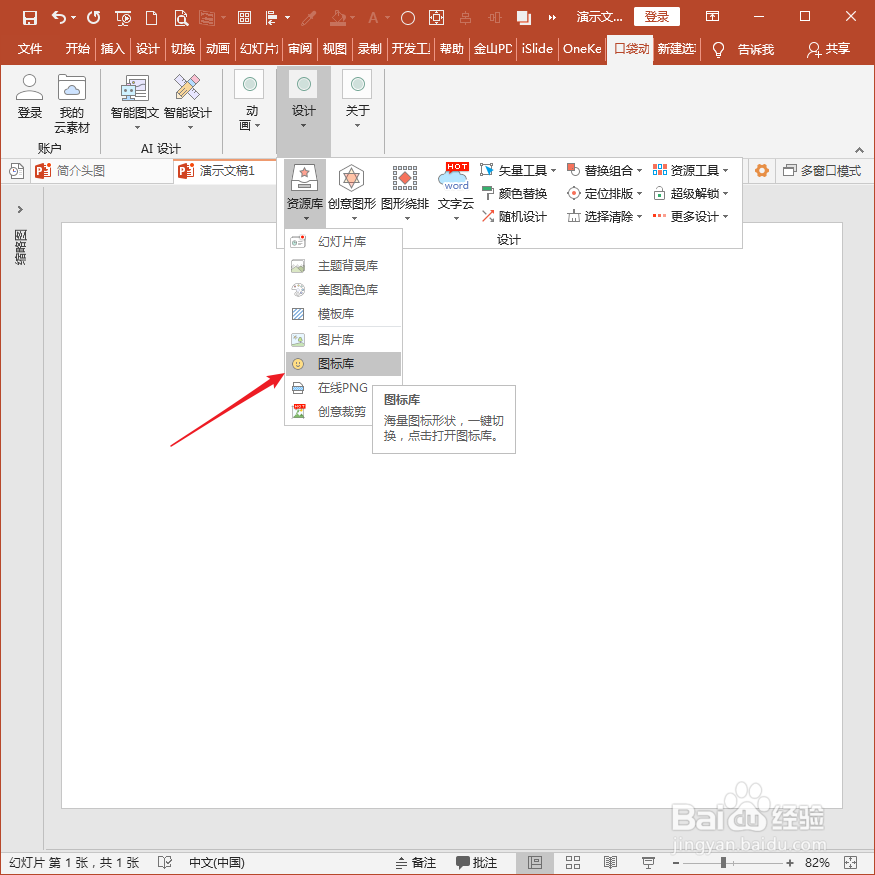This screenshot has height=875, width=875.
Task: Click zoom in plus button
Action: (790, 863)
